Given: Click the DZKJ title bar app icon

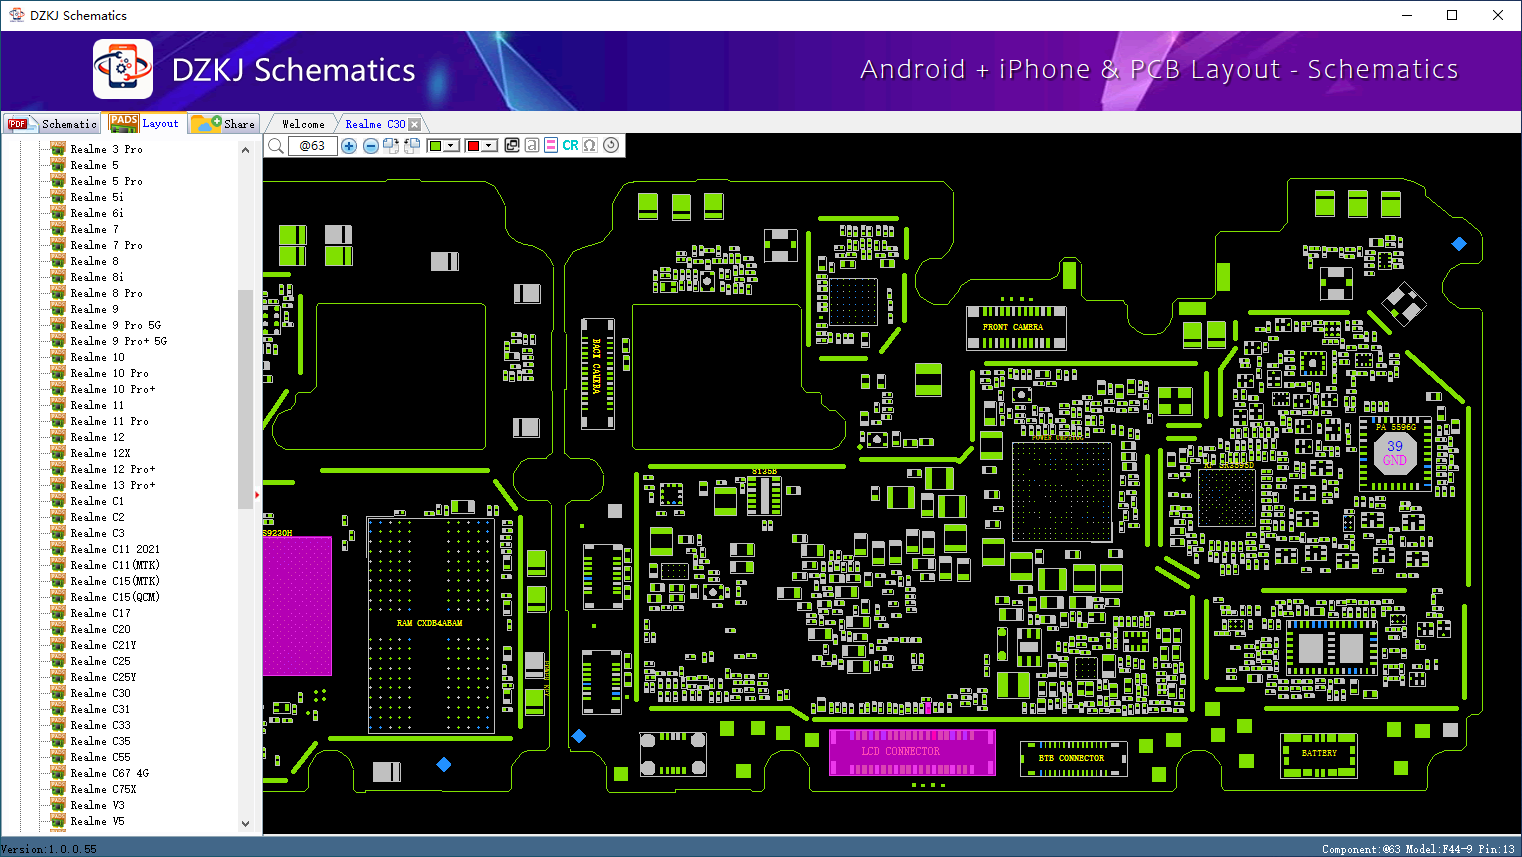Looking at the screenshot, I should pyautogui.click(x=16, y=15).
